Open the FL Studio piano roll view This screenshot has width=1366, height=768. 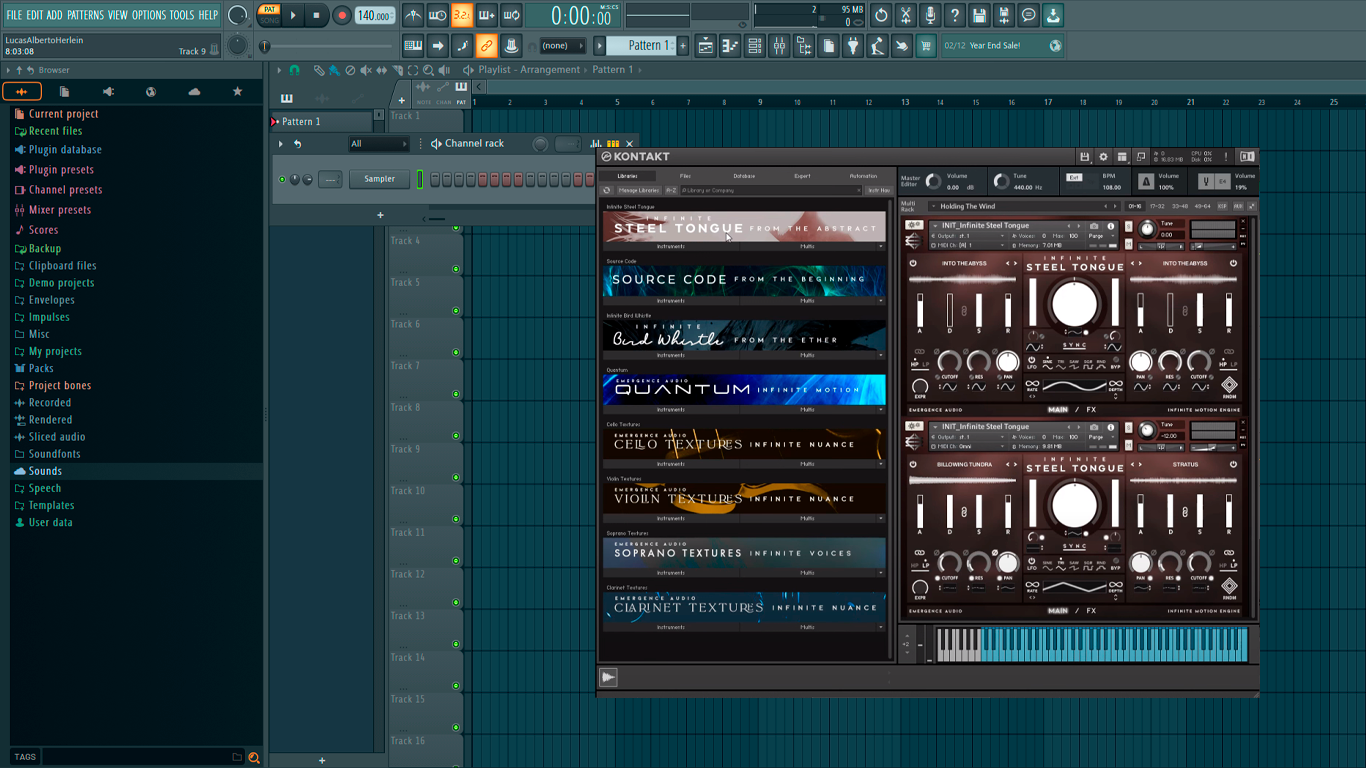click(x=729, y=46)
